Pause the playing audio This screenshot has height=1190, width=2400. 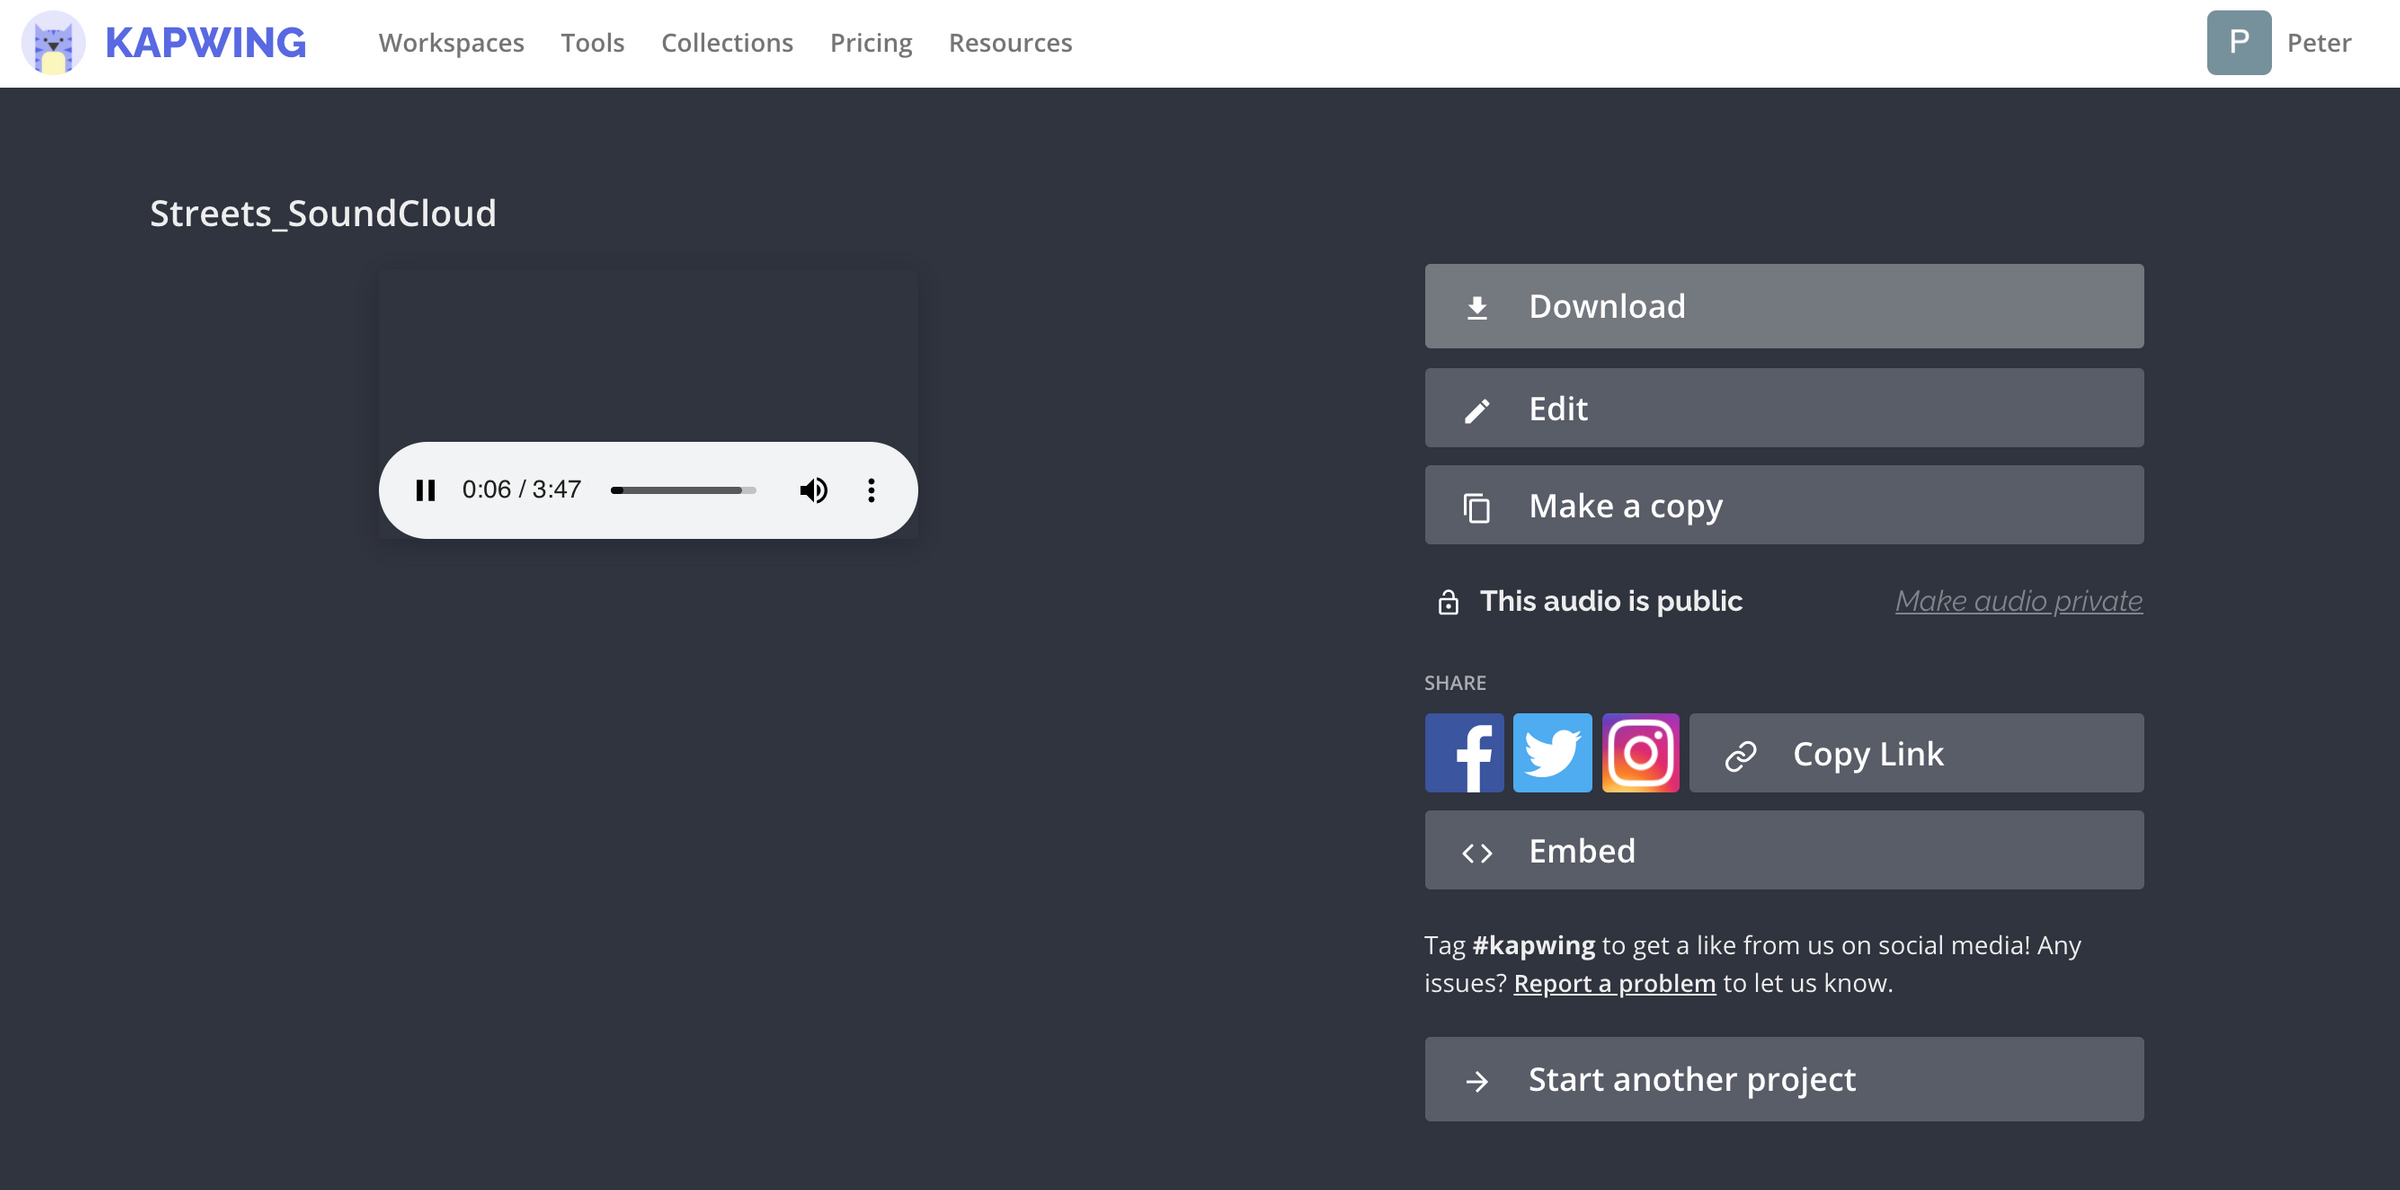[x=427, y=490]
